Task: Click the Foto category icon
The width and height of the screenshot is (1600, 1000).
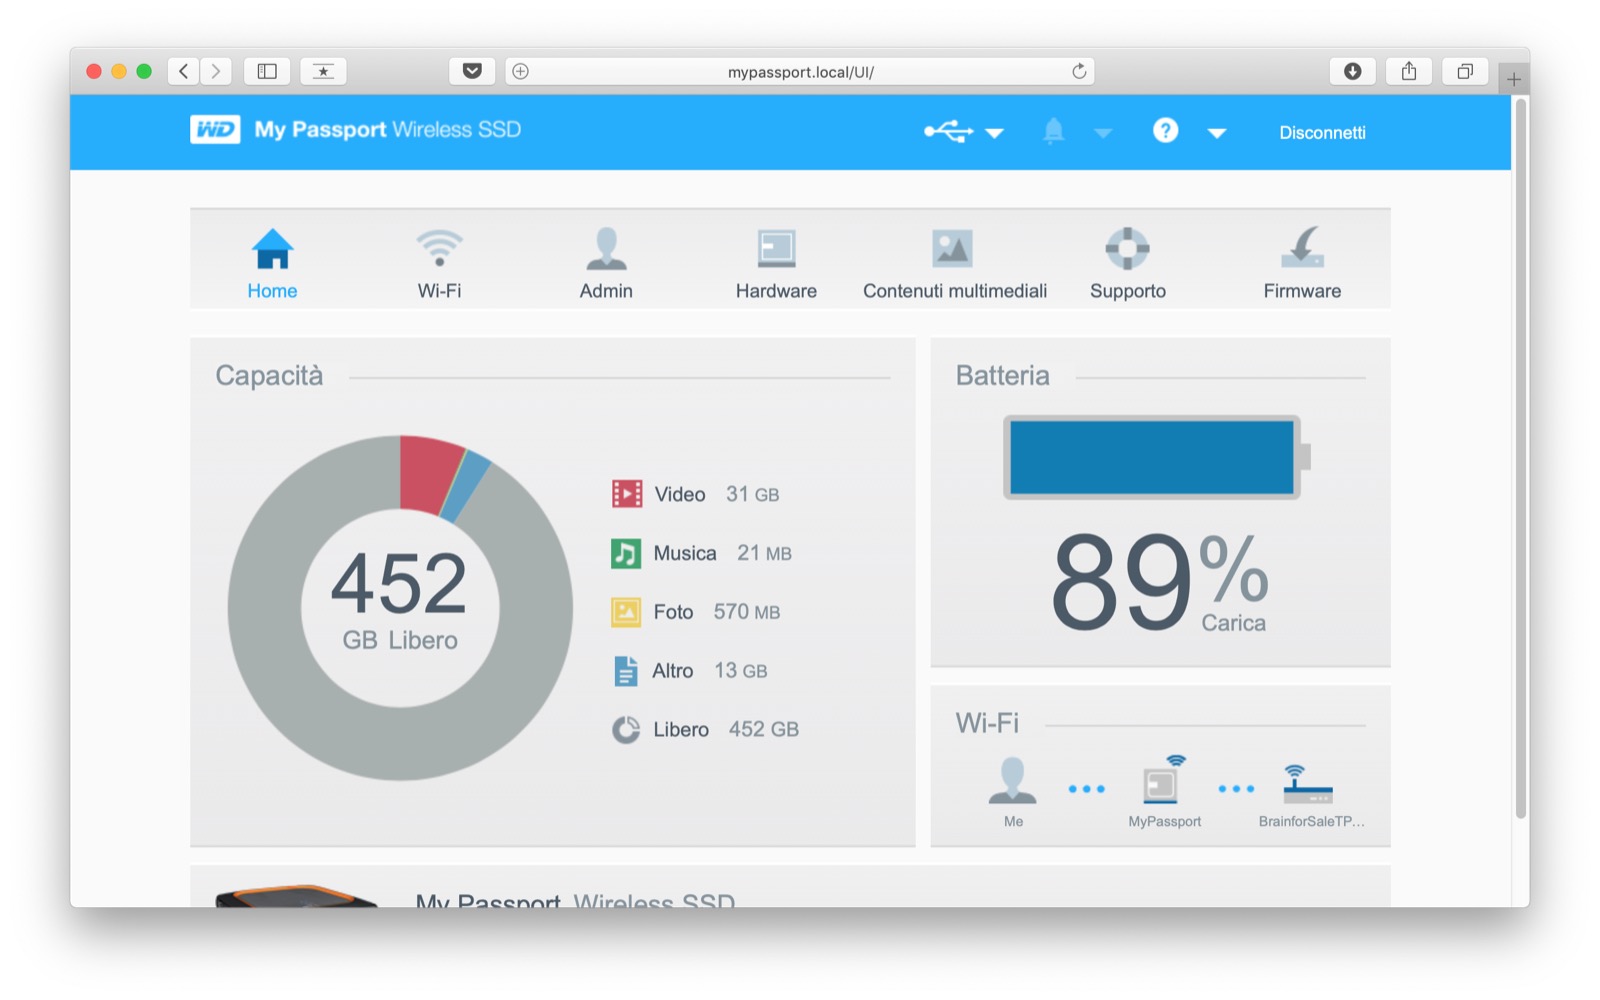Action: [626, 612]
